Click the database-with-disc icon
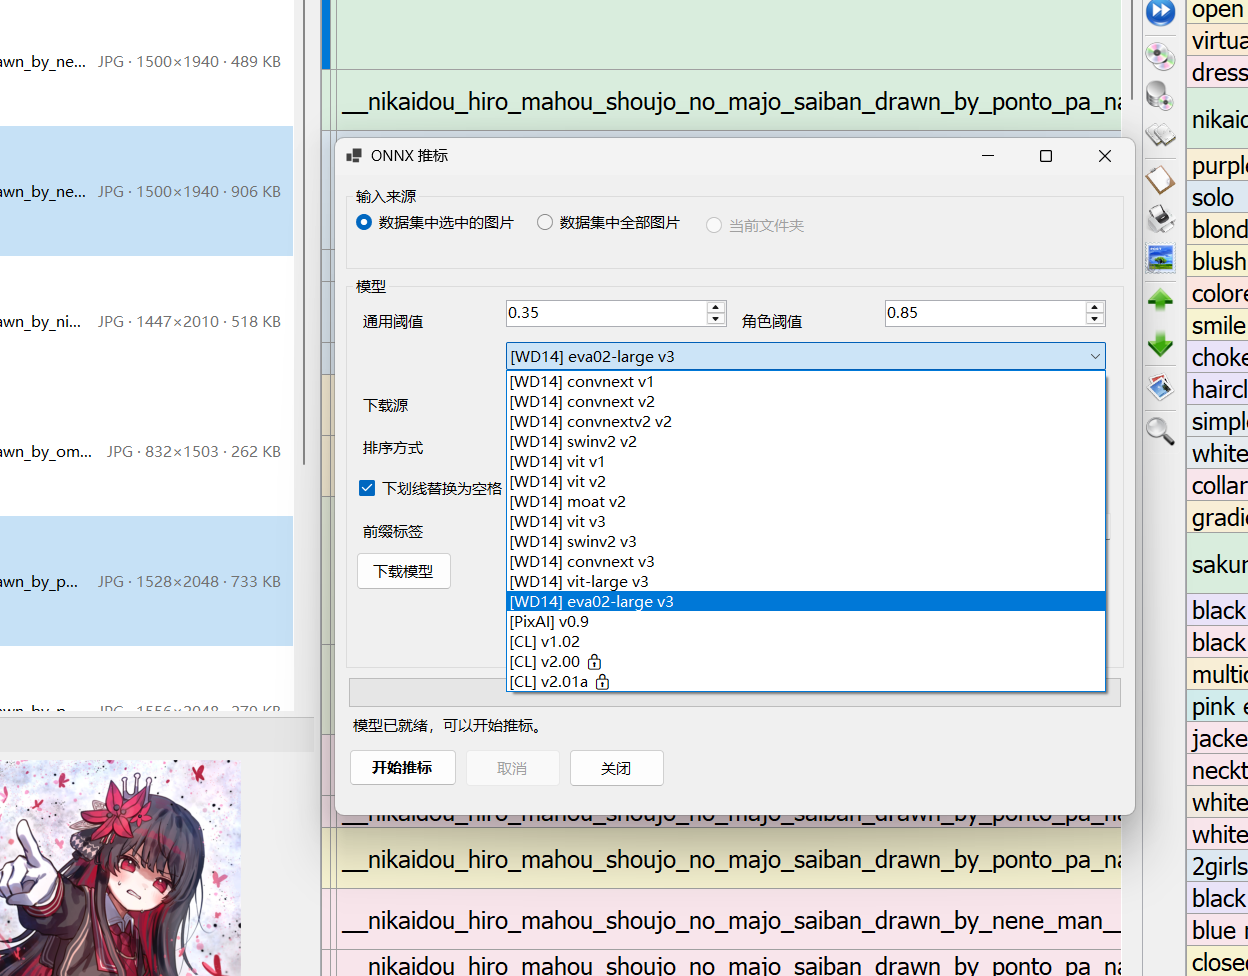Screen dimensions: 1248x976 click(1160, 95)
